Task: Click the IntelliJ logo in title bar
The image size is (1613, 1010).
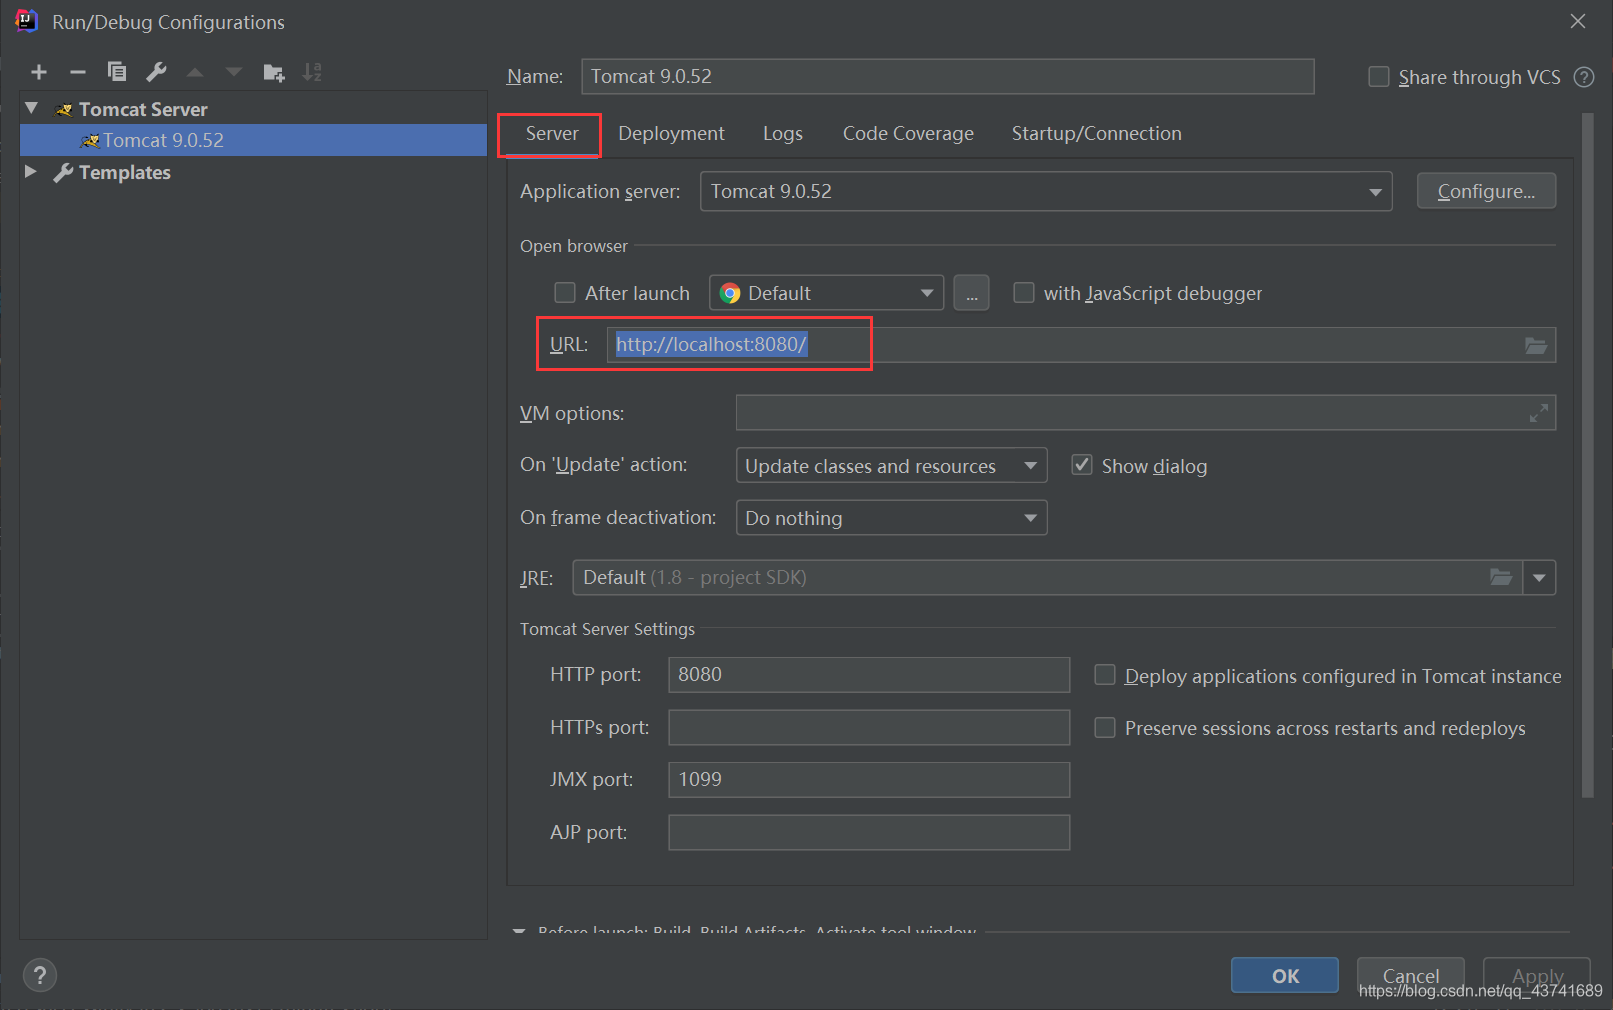Action: [26, 21]
